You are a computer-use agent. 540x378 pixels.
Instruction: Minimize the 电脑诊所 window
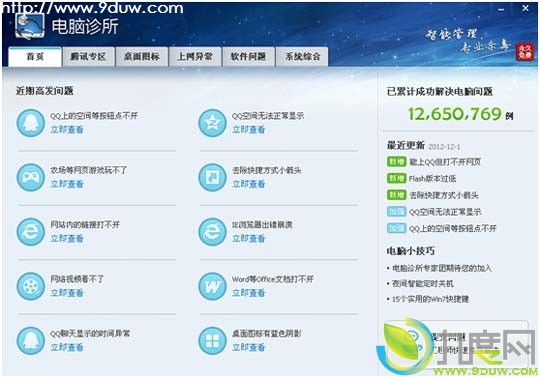(501, 9)
